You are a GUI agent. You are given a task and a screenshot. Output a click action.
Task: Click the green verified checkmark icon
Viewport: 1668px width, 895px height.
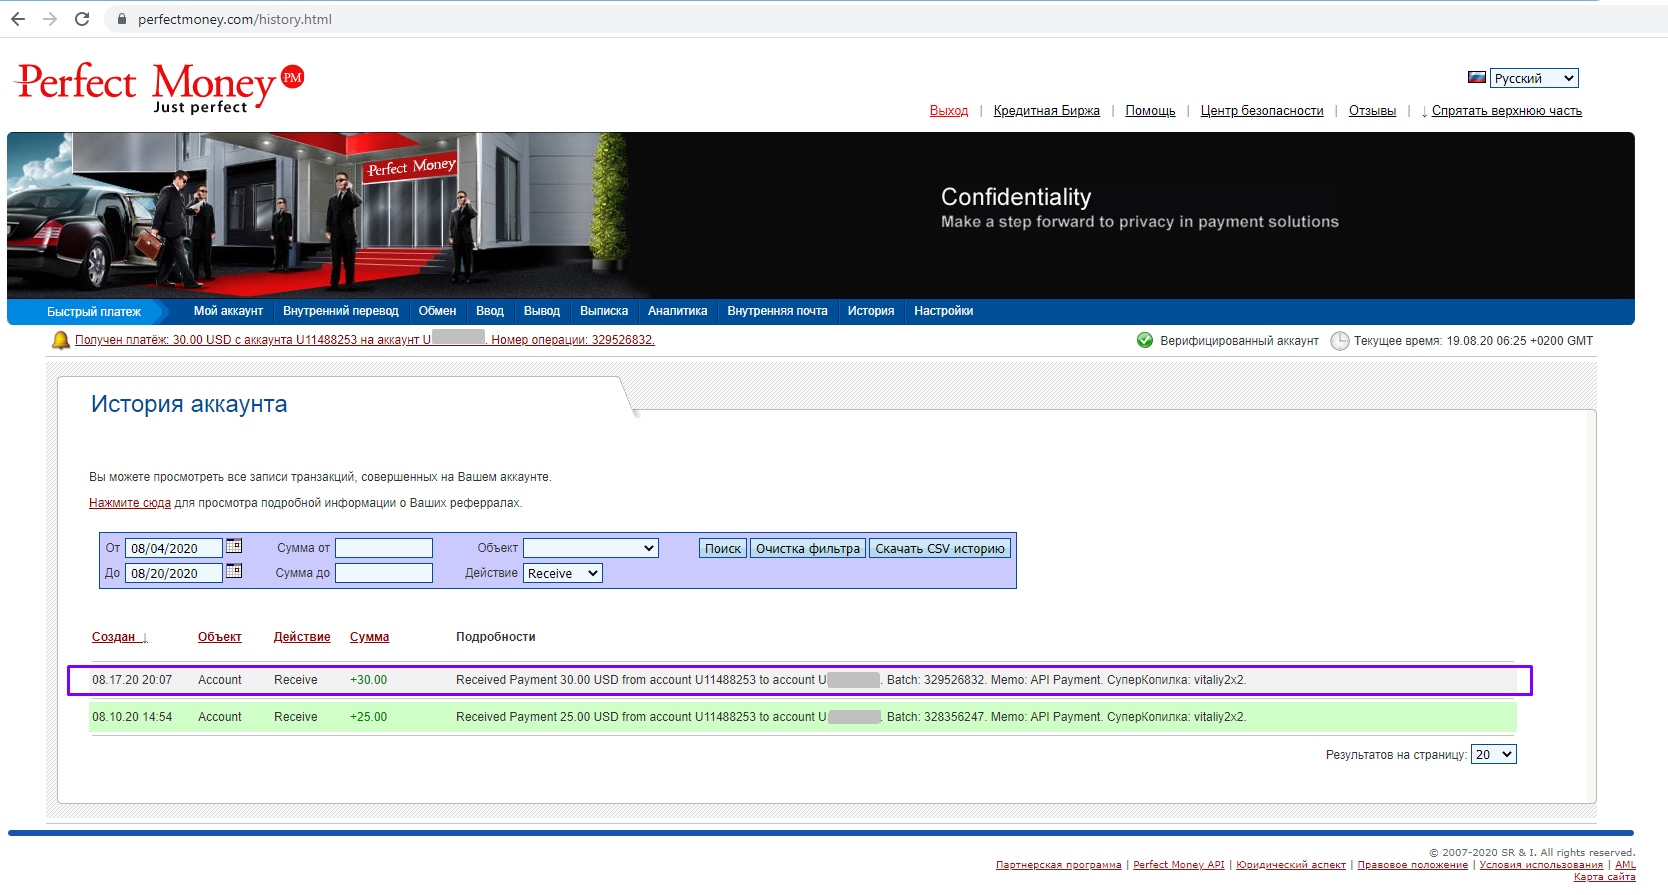[1145, 340]
